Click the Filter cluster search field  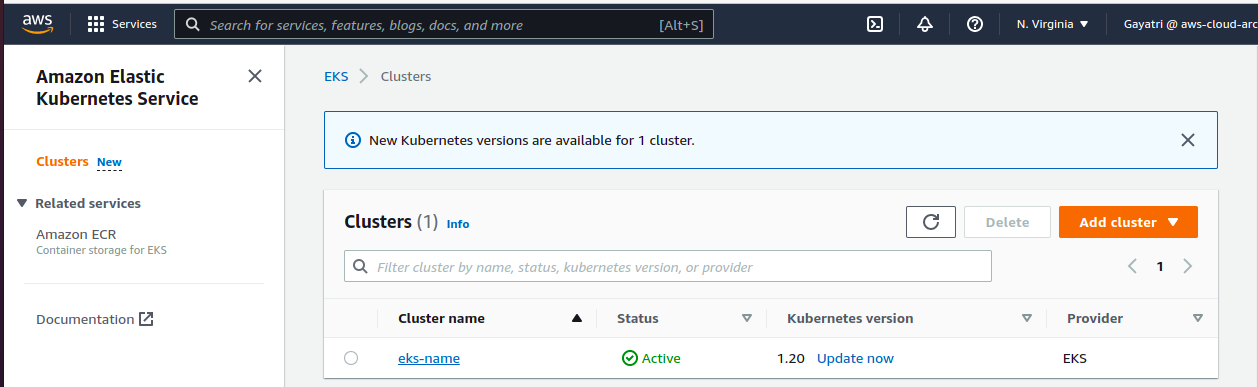(668, 267)
